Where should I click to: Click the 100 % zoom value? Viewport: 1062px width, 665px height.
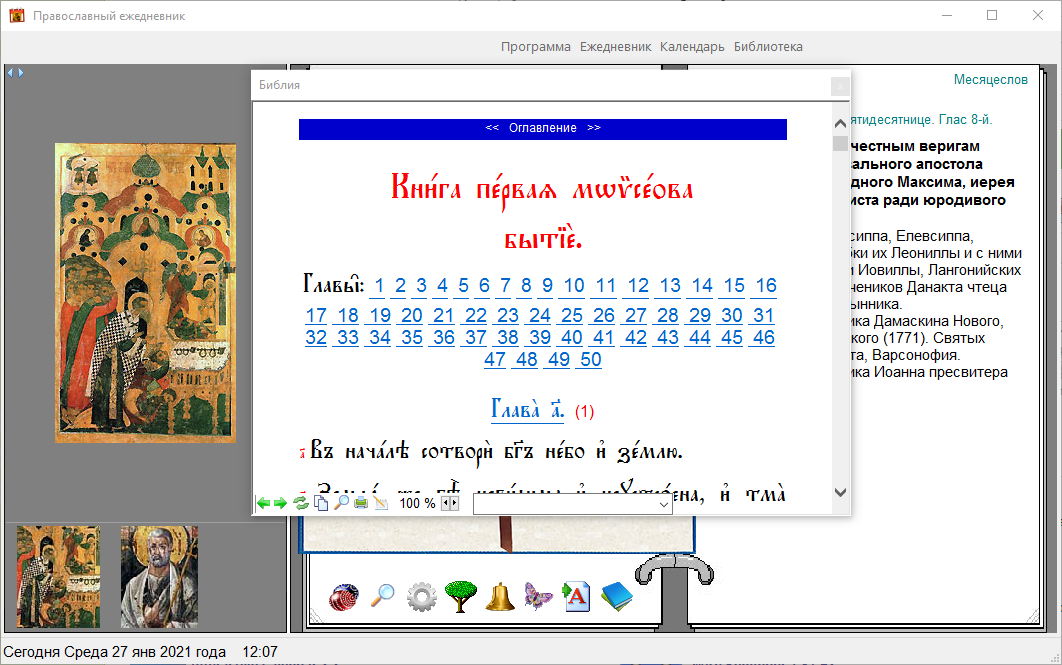click(417, 503)
